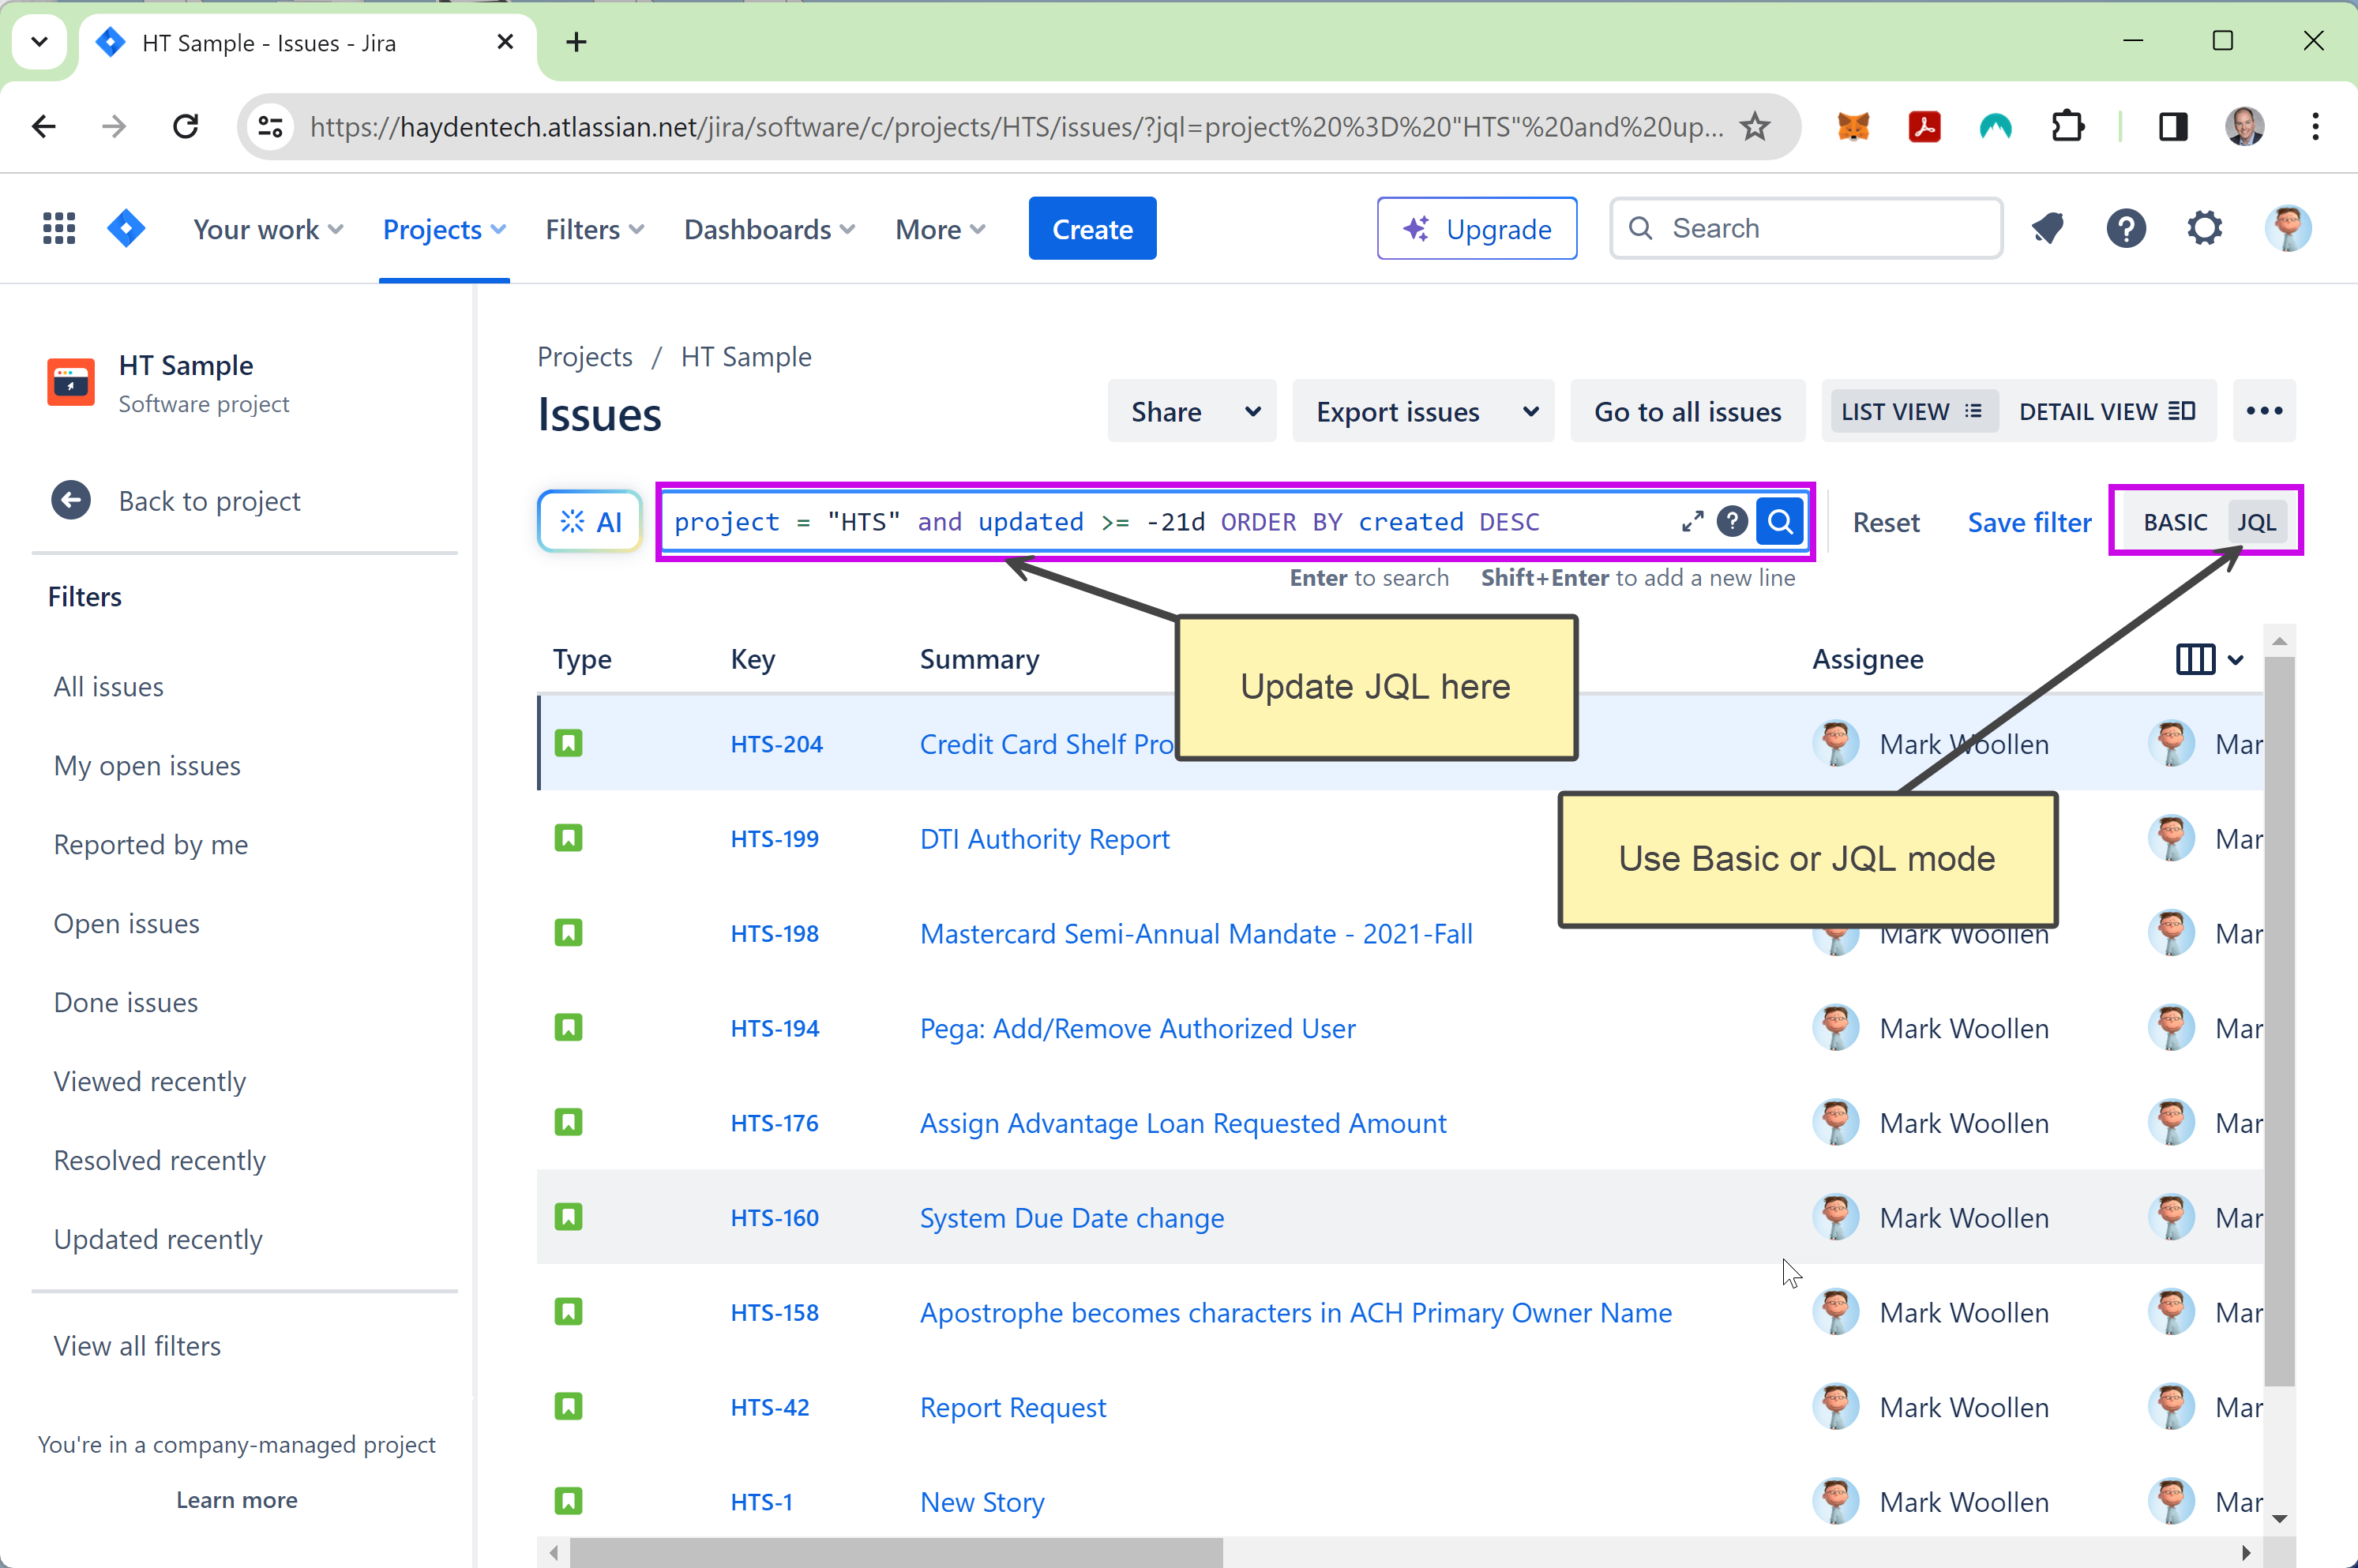Switch query editor to JQL mode
The image size is (2358, 1568).
[x=2256, y=522]
